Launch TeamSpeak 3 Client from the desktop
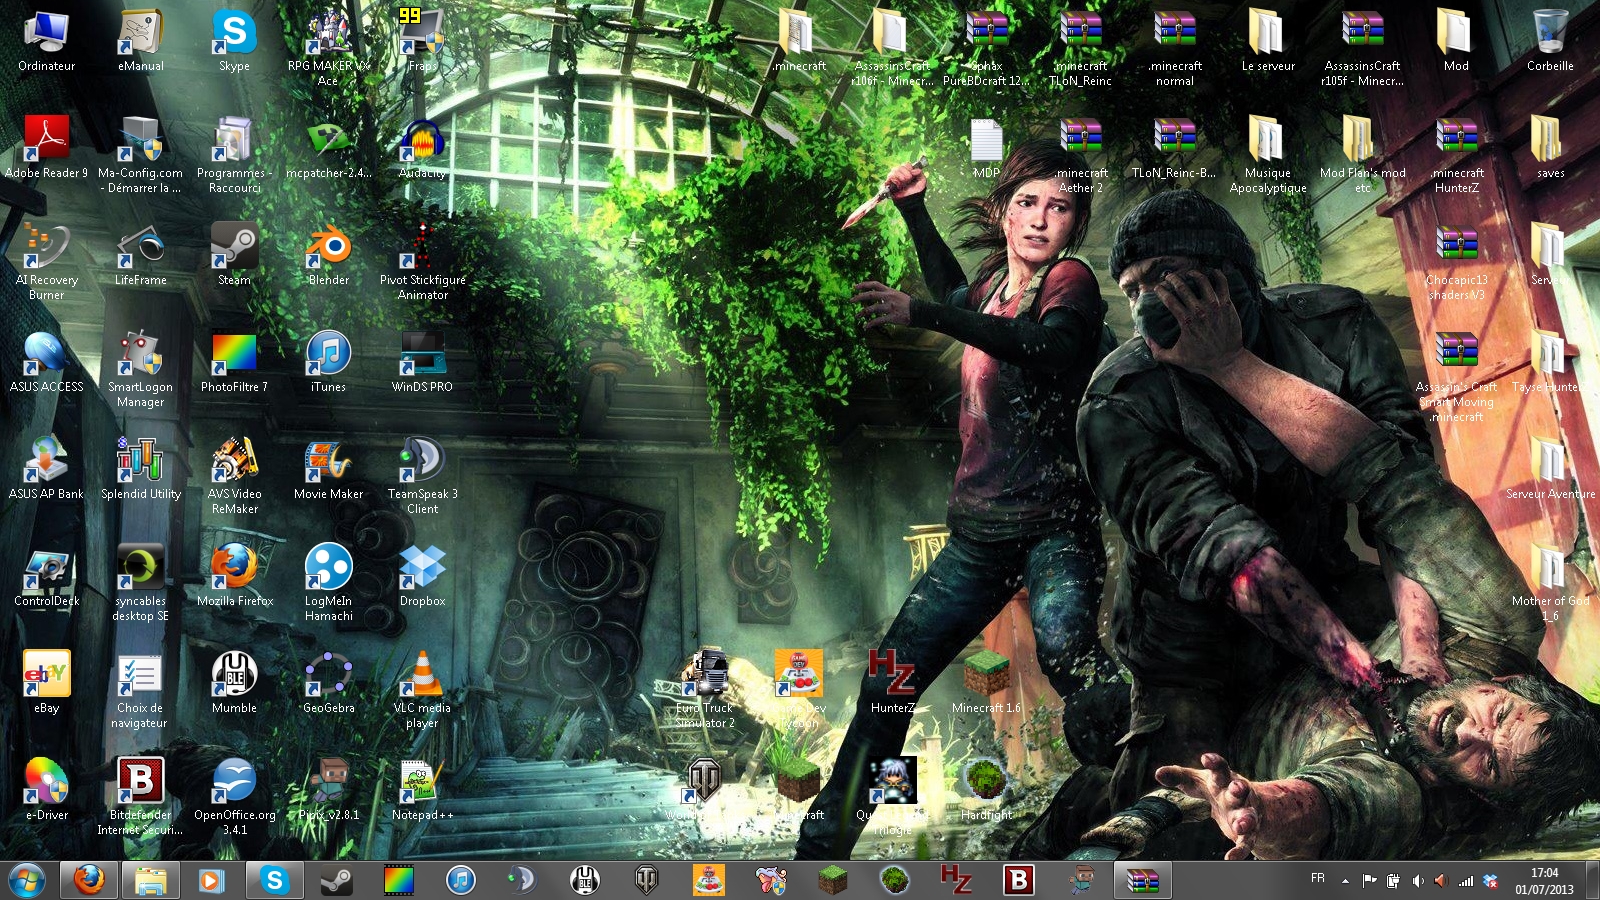 coord(422,475)
